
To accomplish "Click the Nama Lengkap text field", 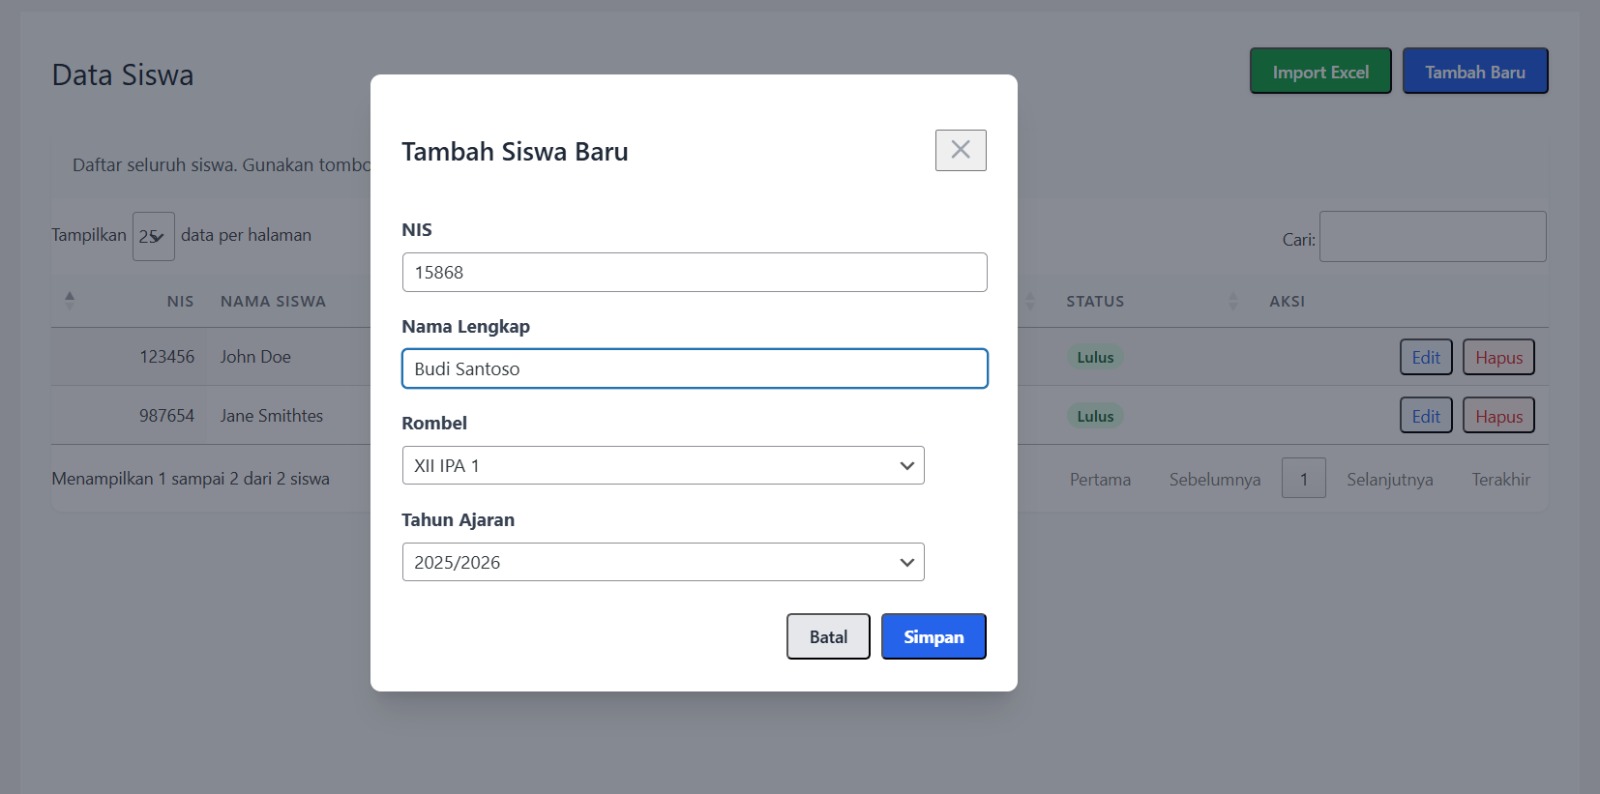I will pyautogui.click(x=694, y=369).
